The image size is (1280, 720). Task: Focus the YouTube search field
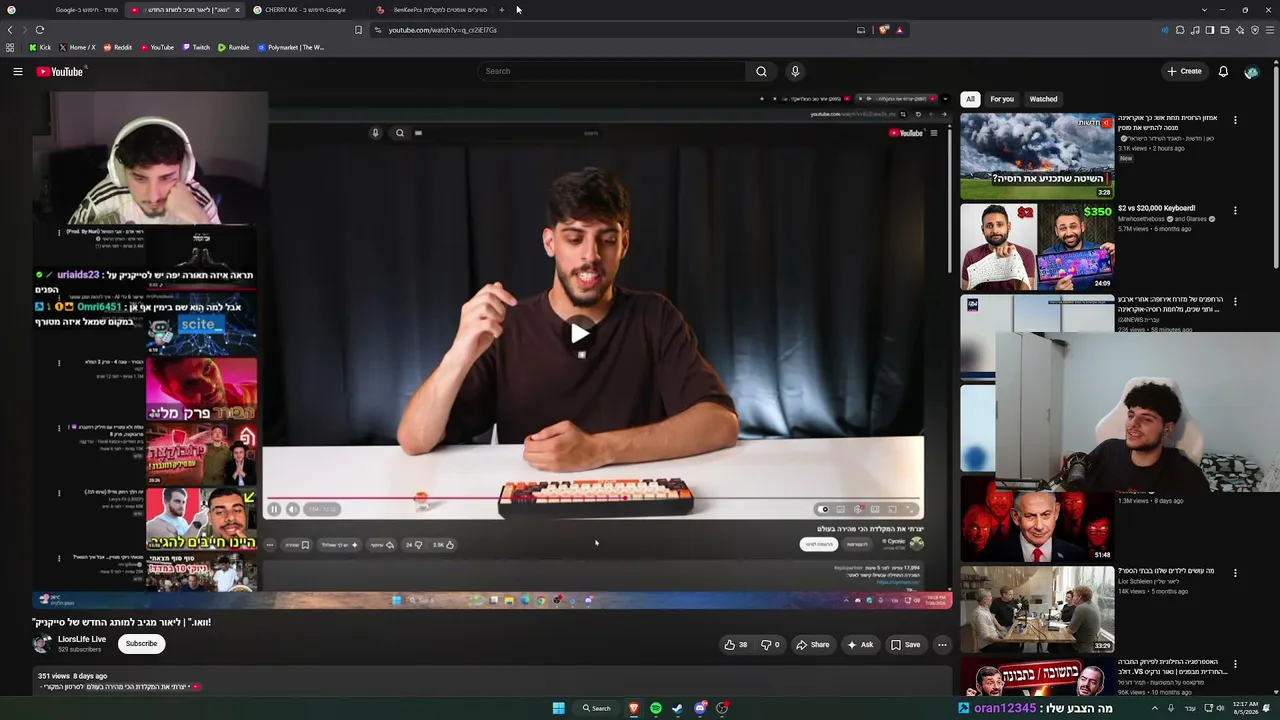pos(612,71)
